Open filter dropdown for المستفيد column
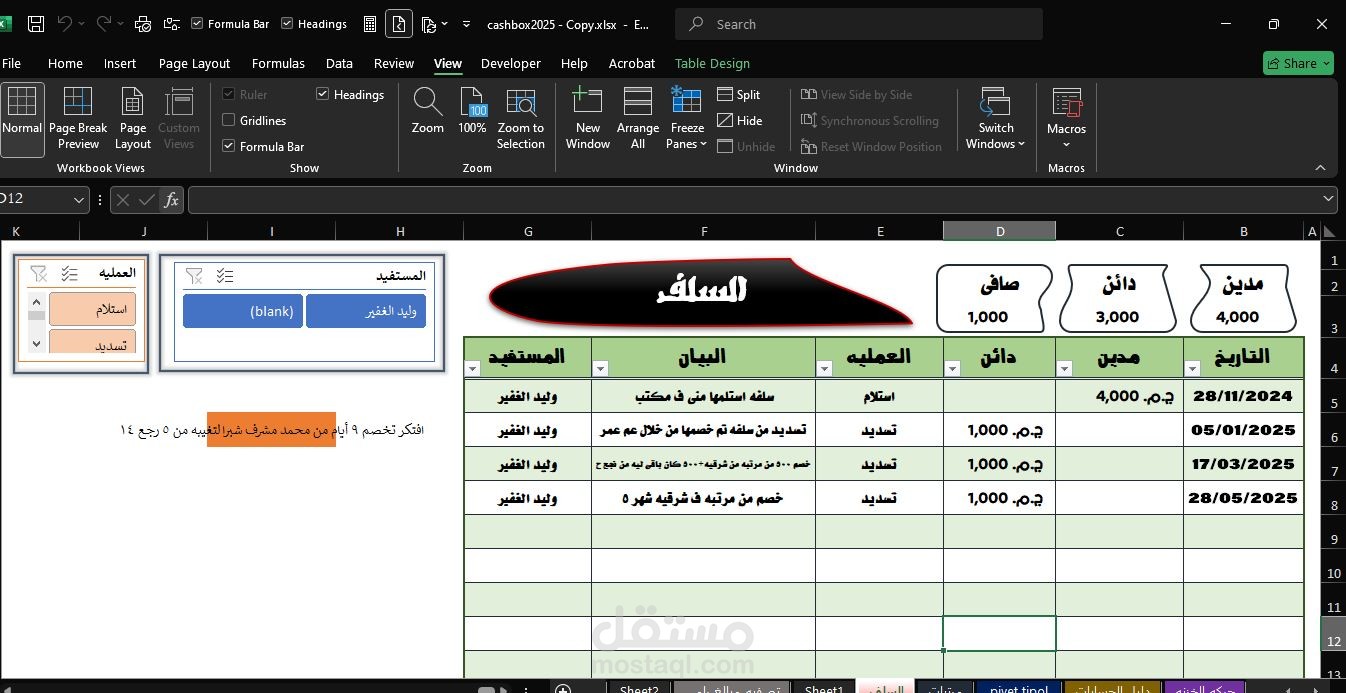This screenshot has width=1346, height=693. tap(473, 368)
